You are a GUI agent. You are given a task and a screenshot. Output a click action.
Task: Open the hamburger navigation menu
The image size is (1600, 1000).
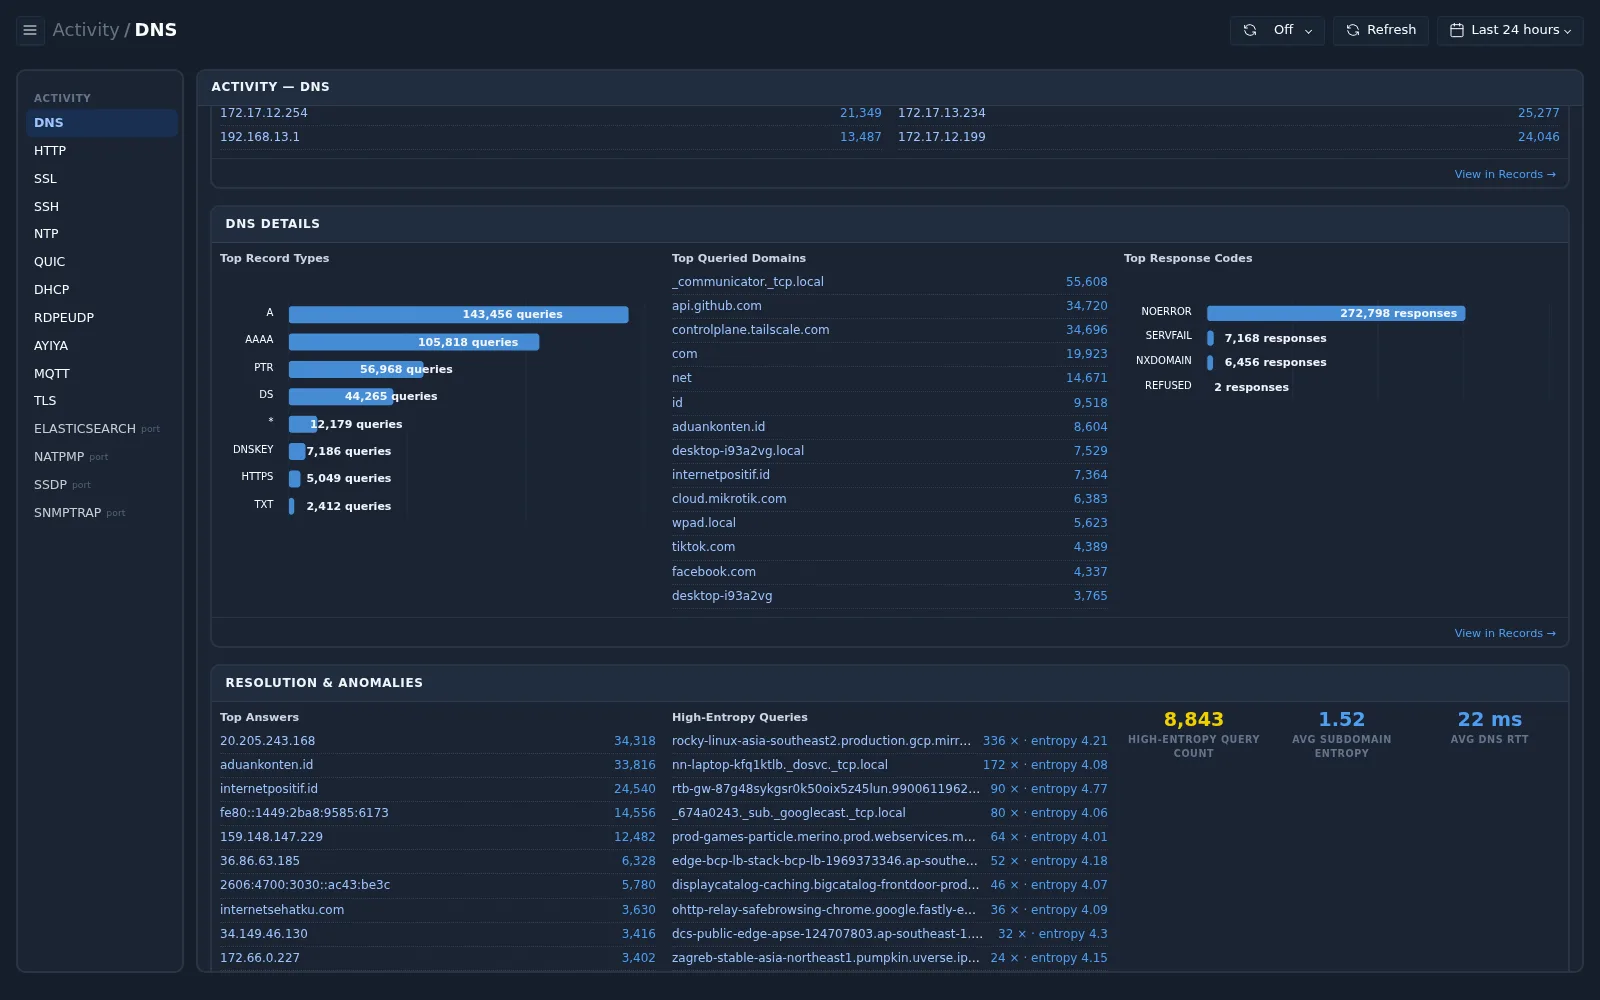point(30,30)
